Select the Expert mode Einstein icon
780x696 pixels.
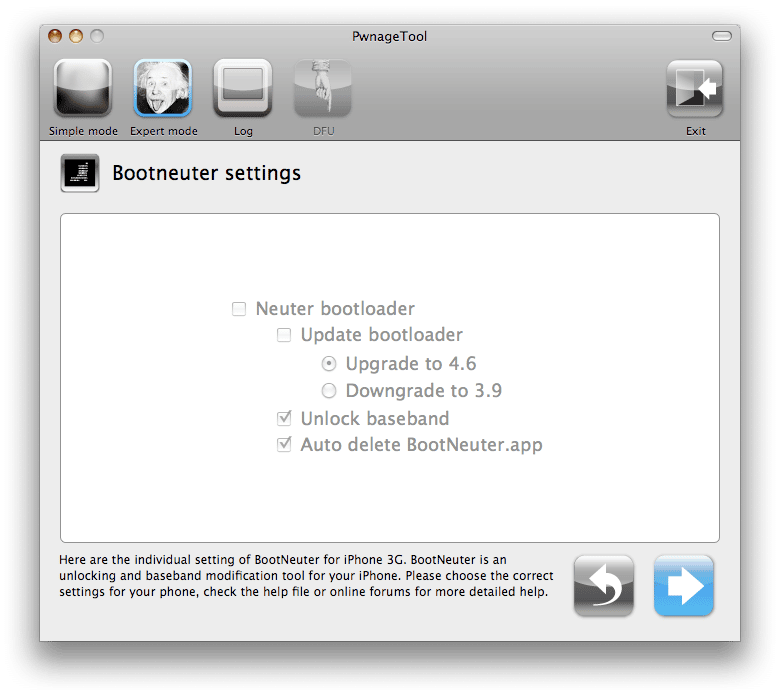coord(163,88)
